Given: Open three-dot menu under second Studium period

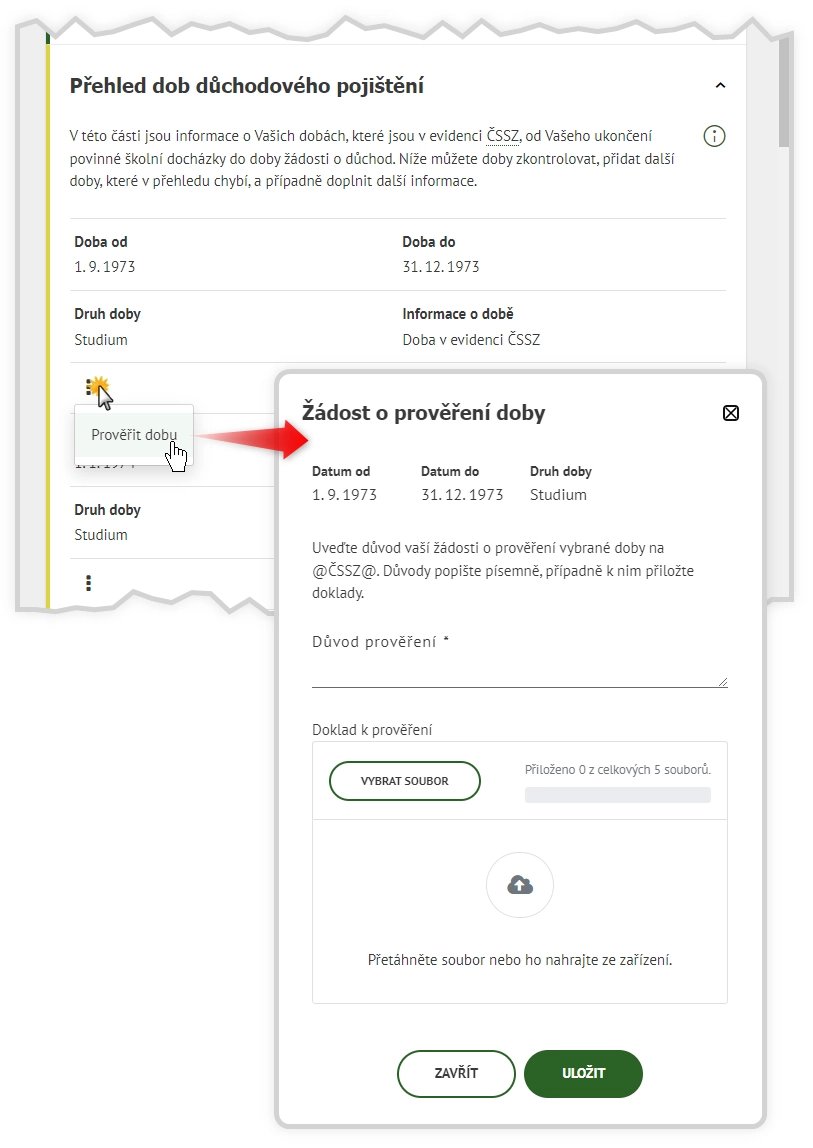Looking at the screenshot, I should 89,582.
